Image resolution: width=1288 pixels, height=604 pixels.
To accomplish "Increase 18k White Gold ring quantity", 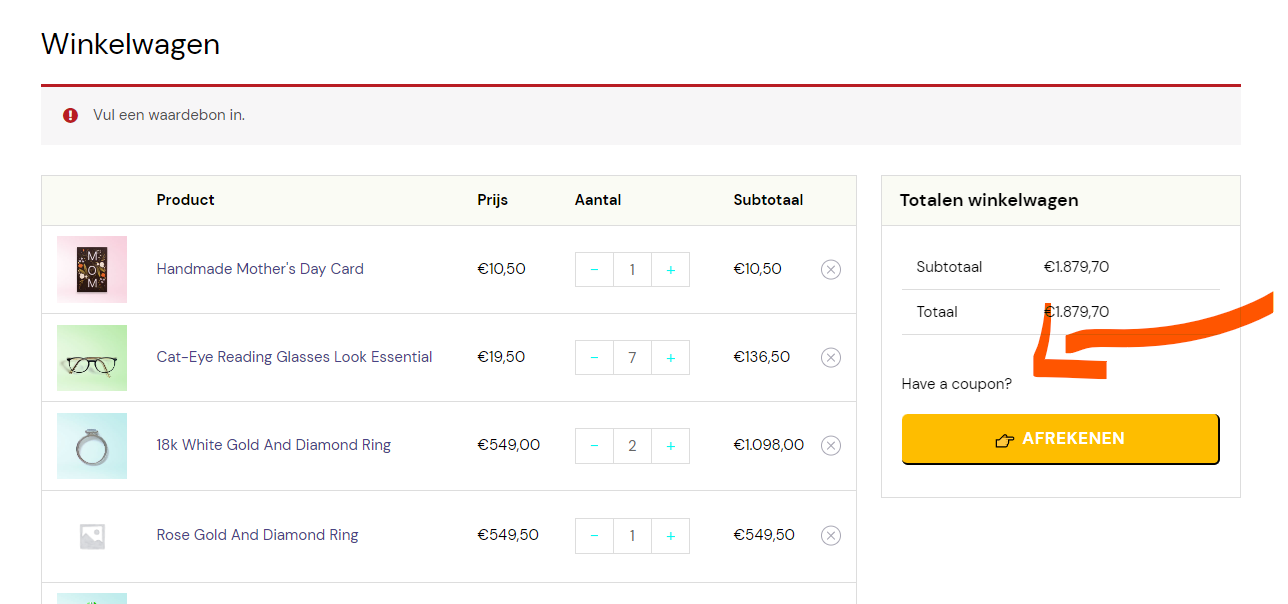I will [x=670, y=446].
